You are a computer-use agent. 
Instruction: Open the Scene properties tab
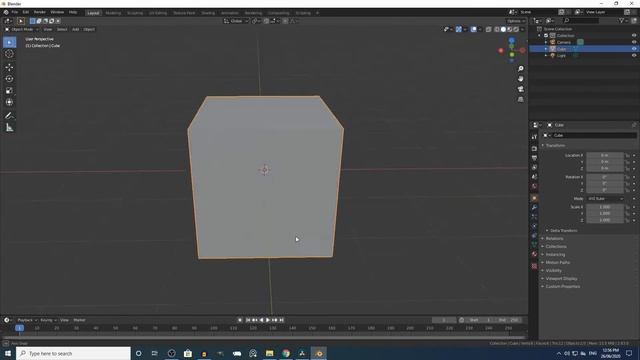click(534, 177)
